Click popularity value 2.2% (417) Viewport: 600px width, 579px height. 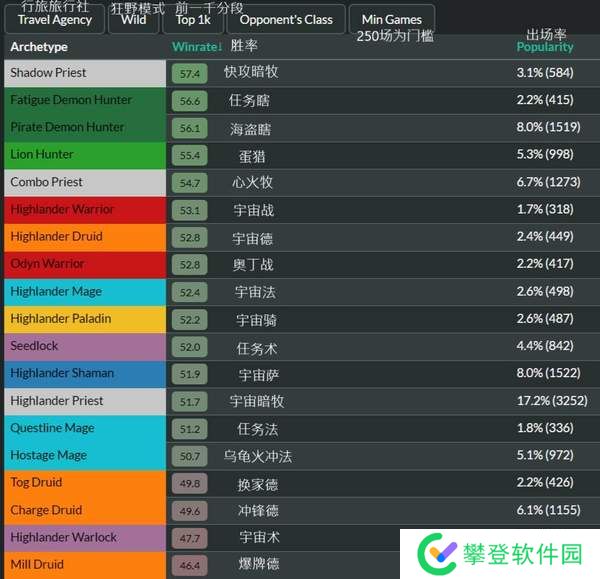(545, 264)
